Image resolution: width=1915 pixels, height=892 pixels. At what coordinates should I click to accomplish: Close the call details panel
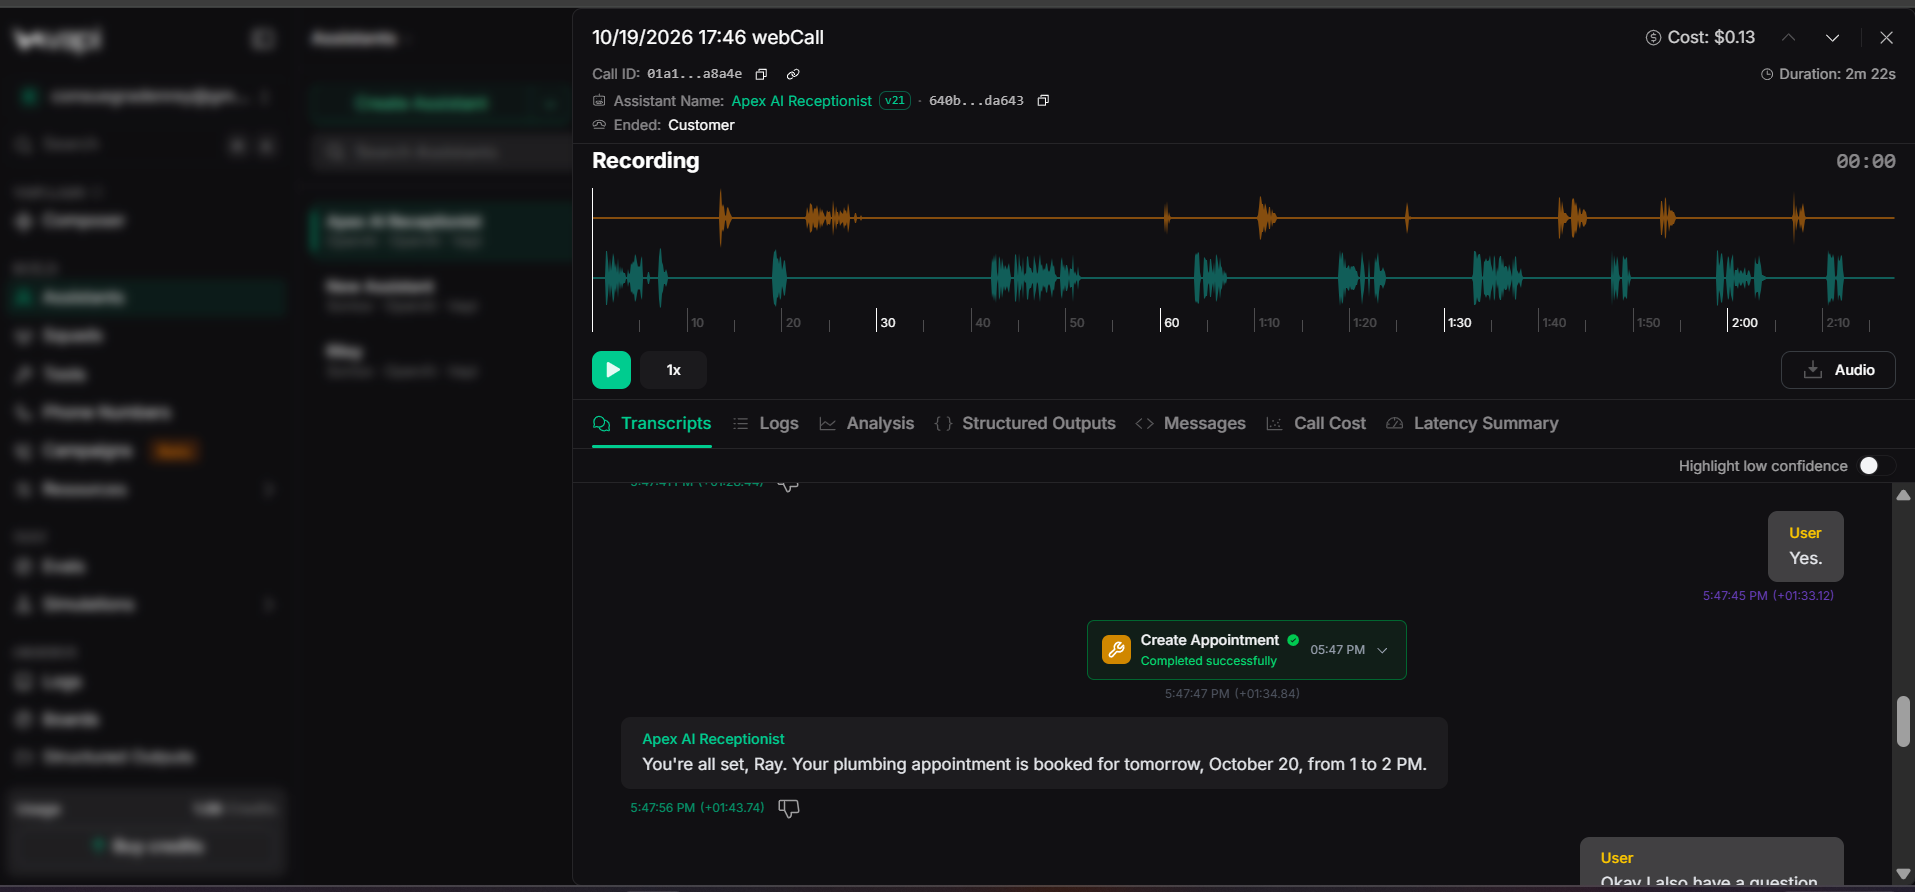1886,38
